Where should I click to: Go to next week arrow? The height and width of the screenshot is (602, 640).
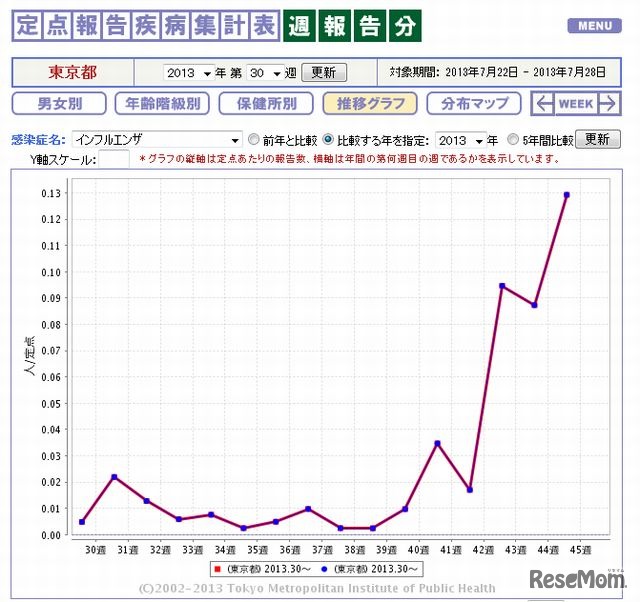(609, 104)
